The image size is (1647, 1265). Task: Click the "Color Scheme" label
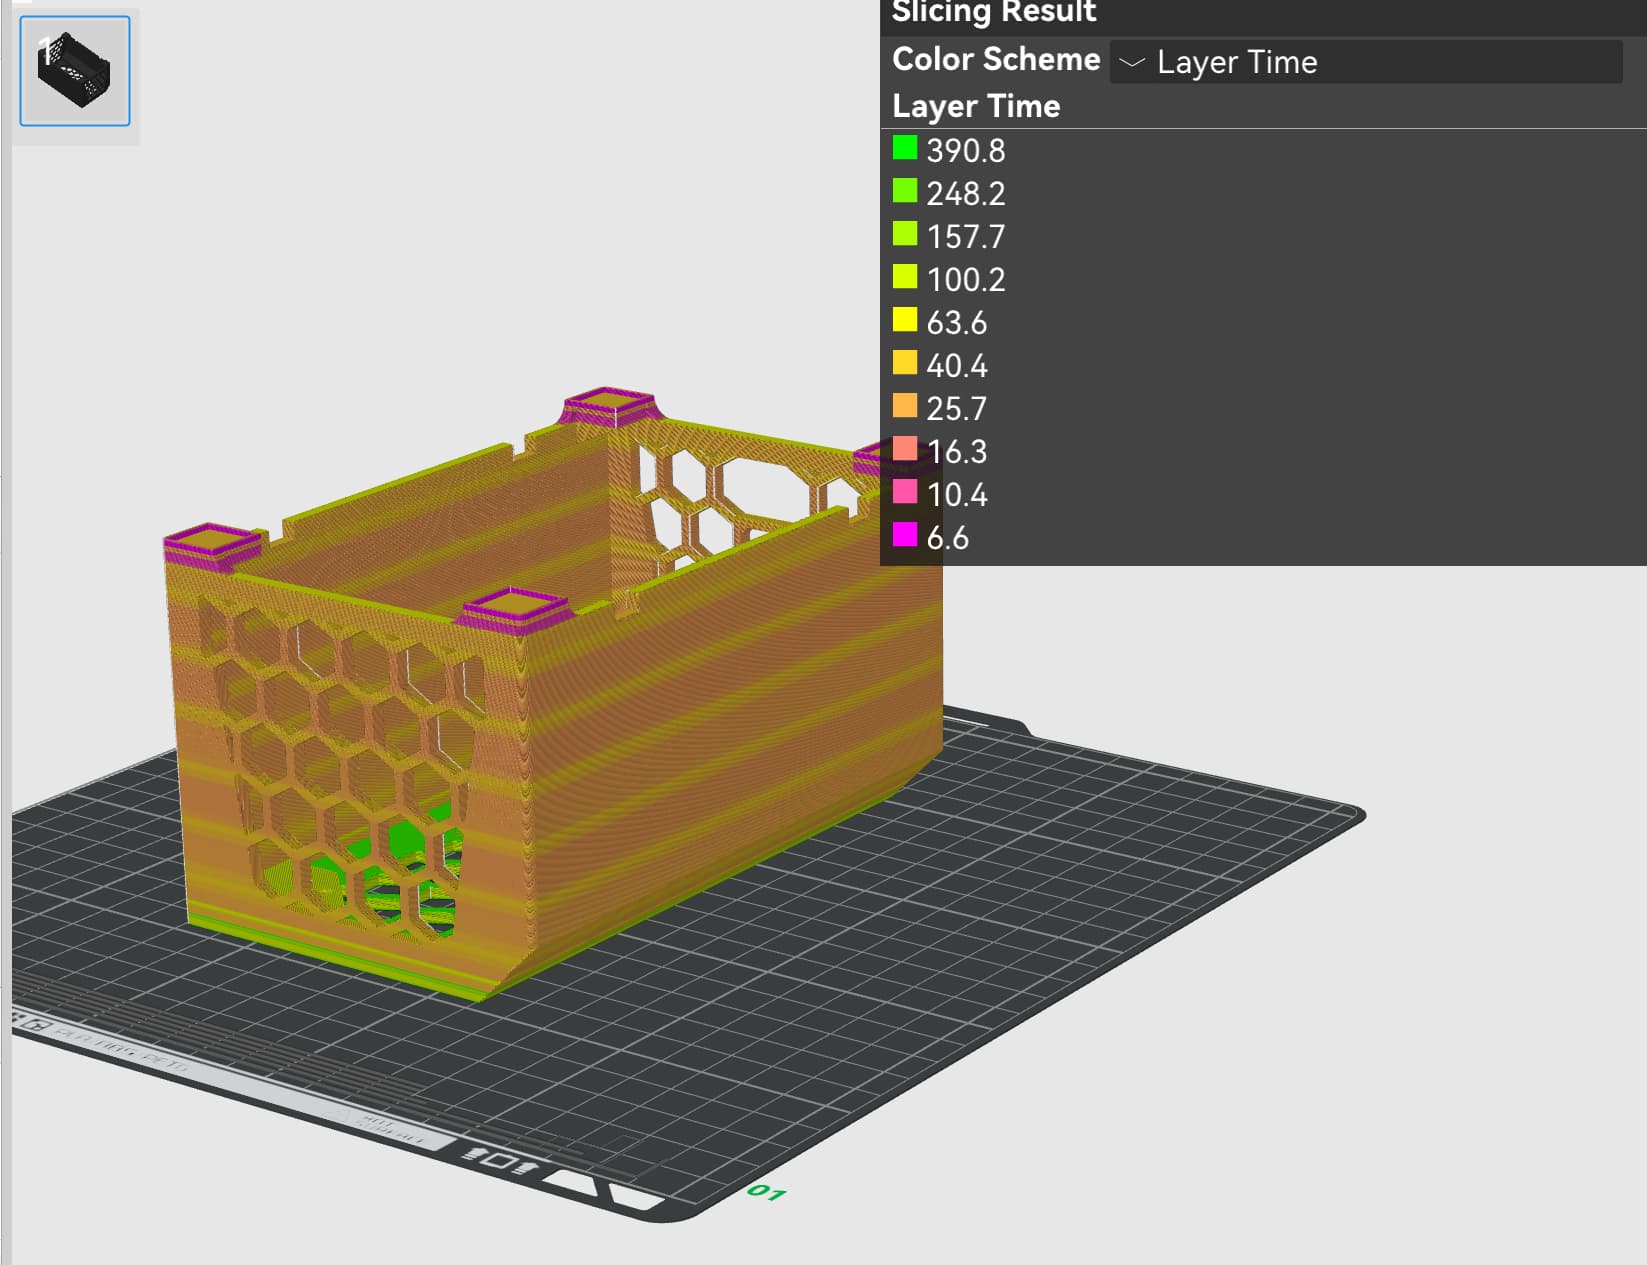pyautogui.click(x=996, y=59)
